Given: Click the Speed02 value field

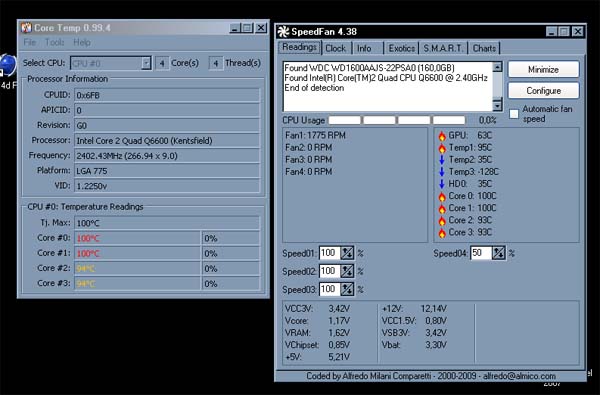Looking at the screenshot, I should [329, 271].
